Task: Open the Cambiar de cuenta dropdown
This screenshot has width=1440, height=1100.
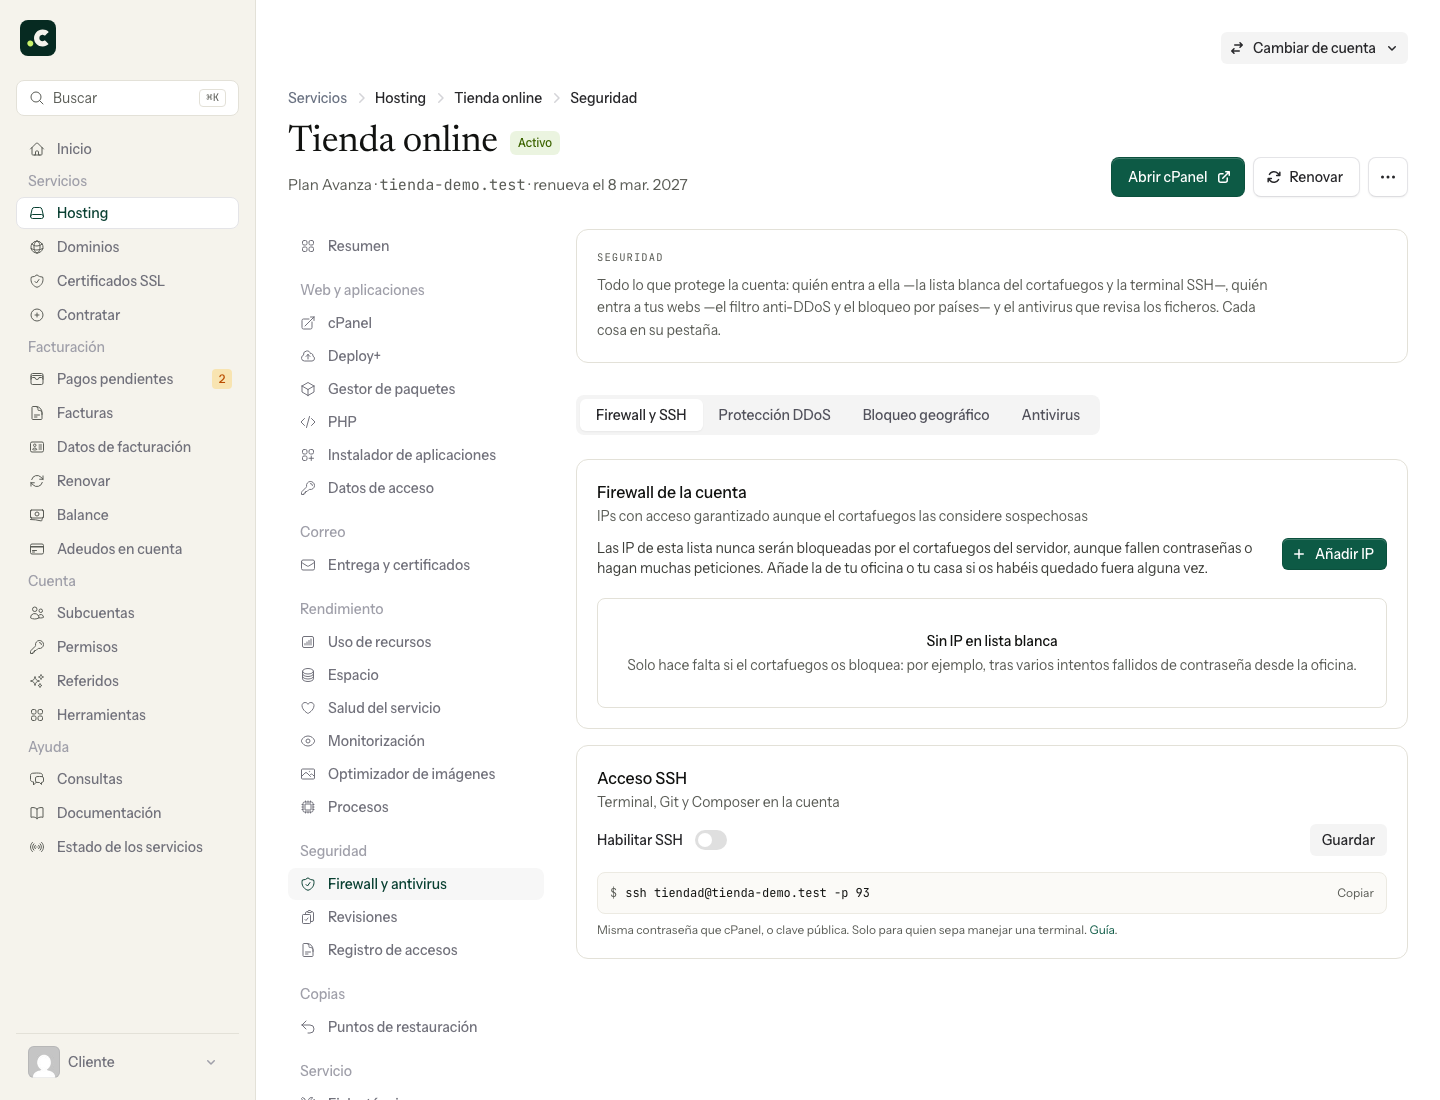Action: (1314, 48)
